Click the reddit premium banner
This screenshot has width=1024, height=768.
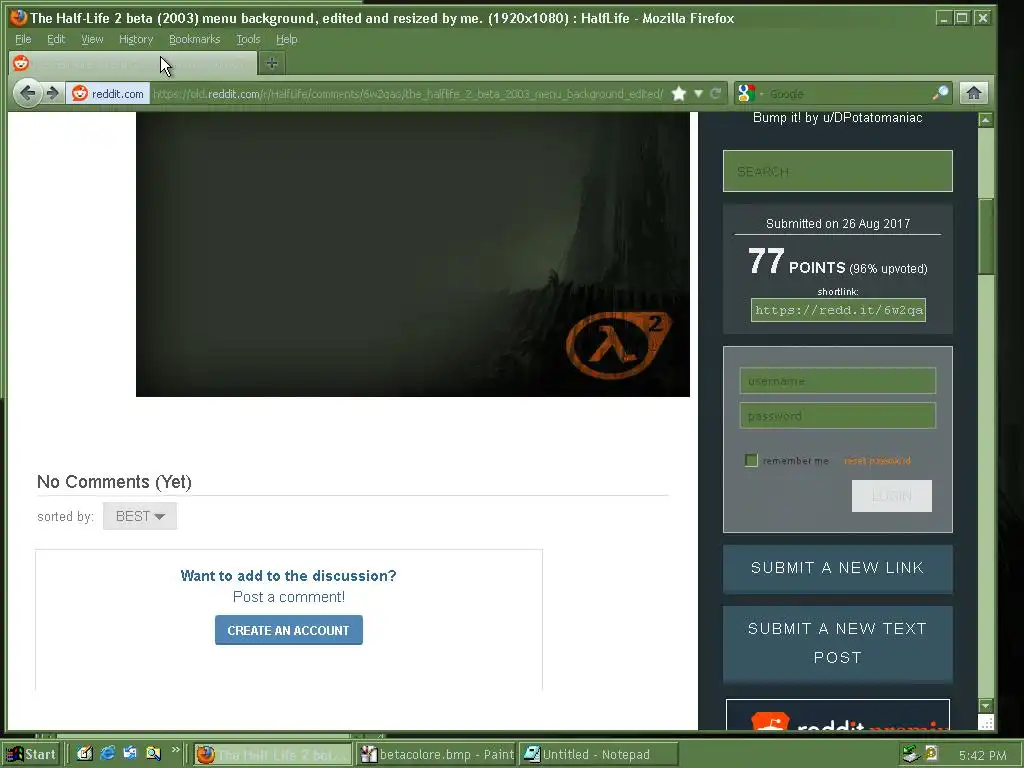838,714
